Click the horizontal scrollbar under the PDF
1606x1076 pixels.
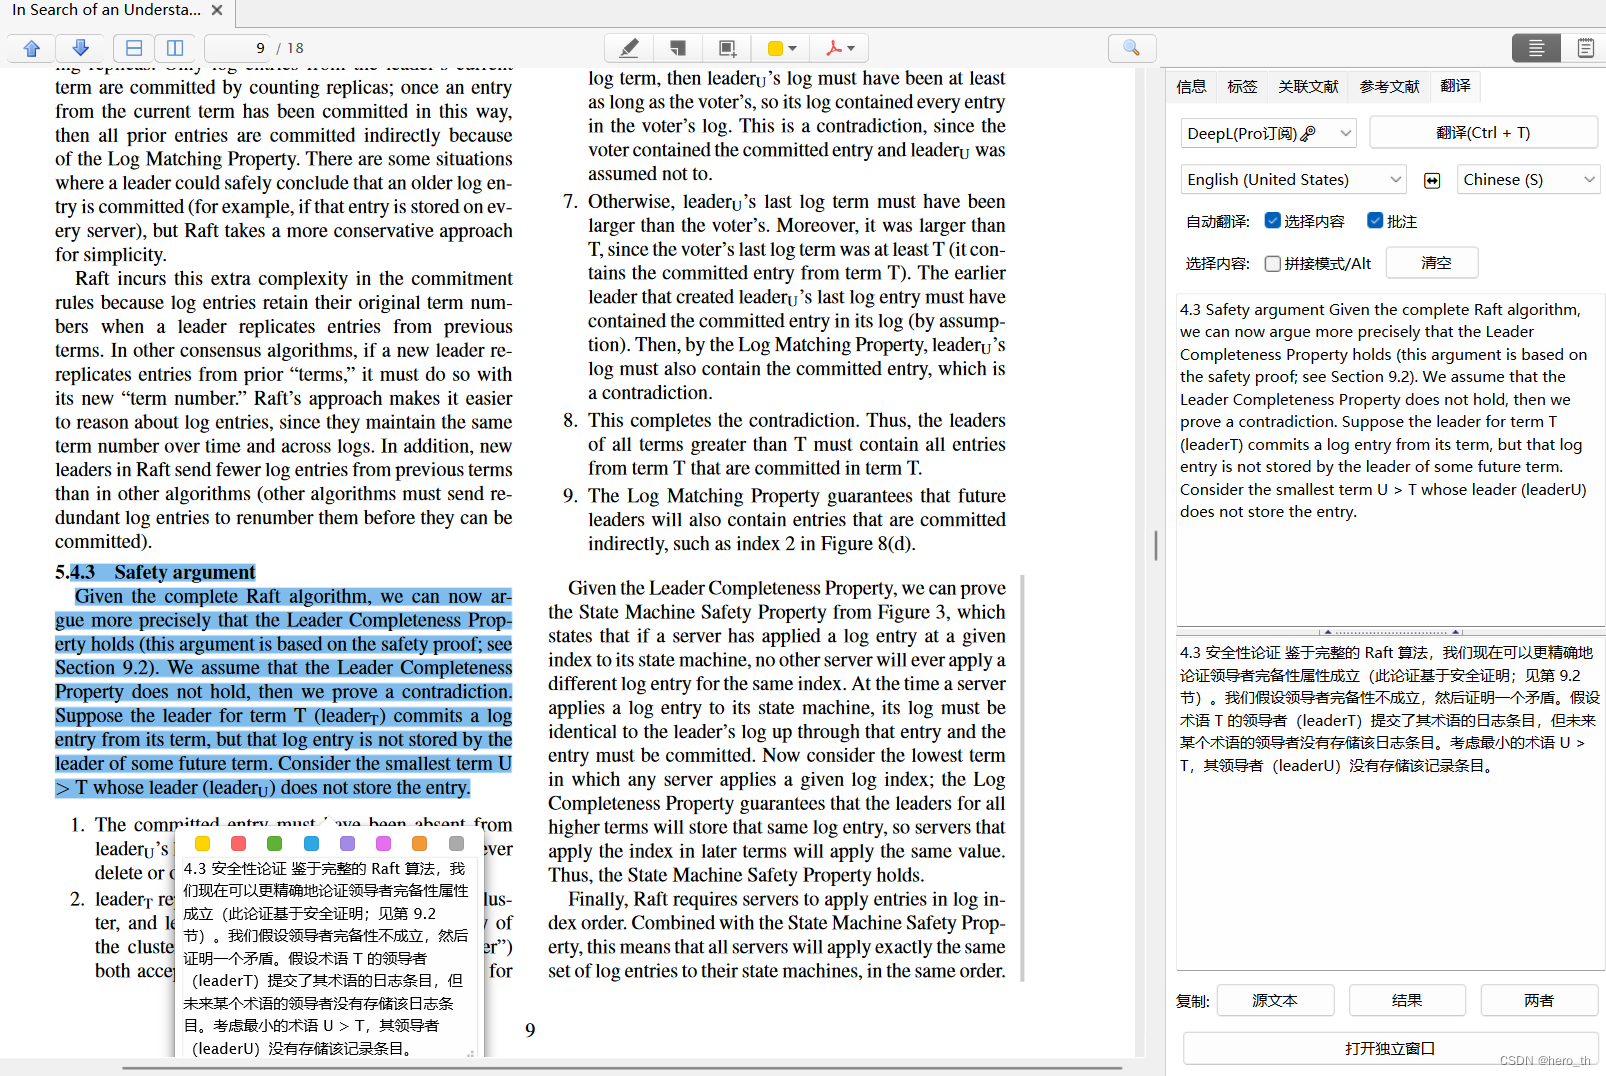pyautogui.click(x=622, y=1069)
